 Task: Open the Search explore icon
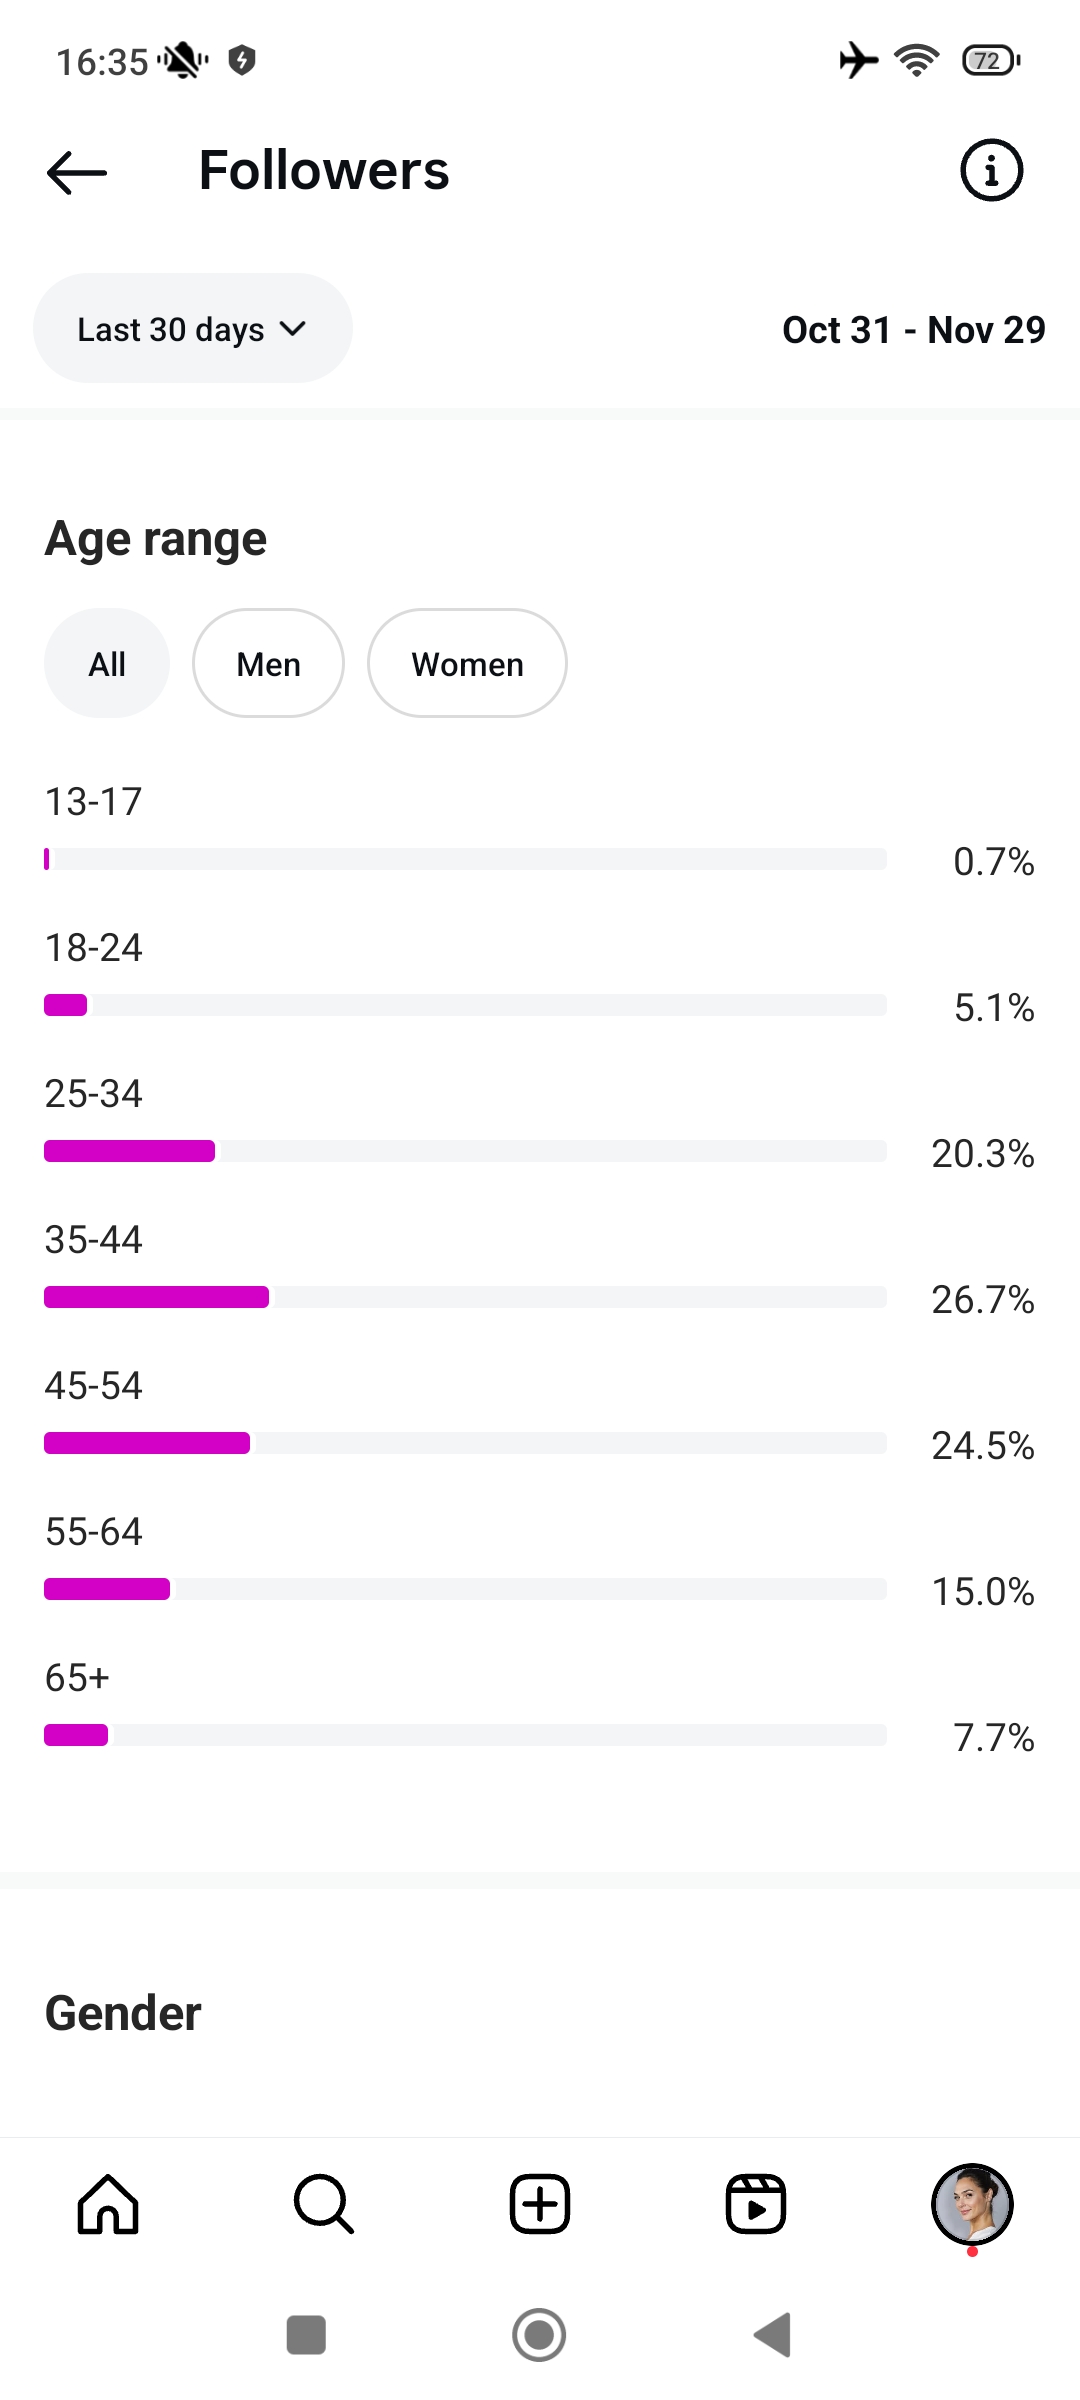324,2204
